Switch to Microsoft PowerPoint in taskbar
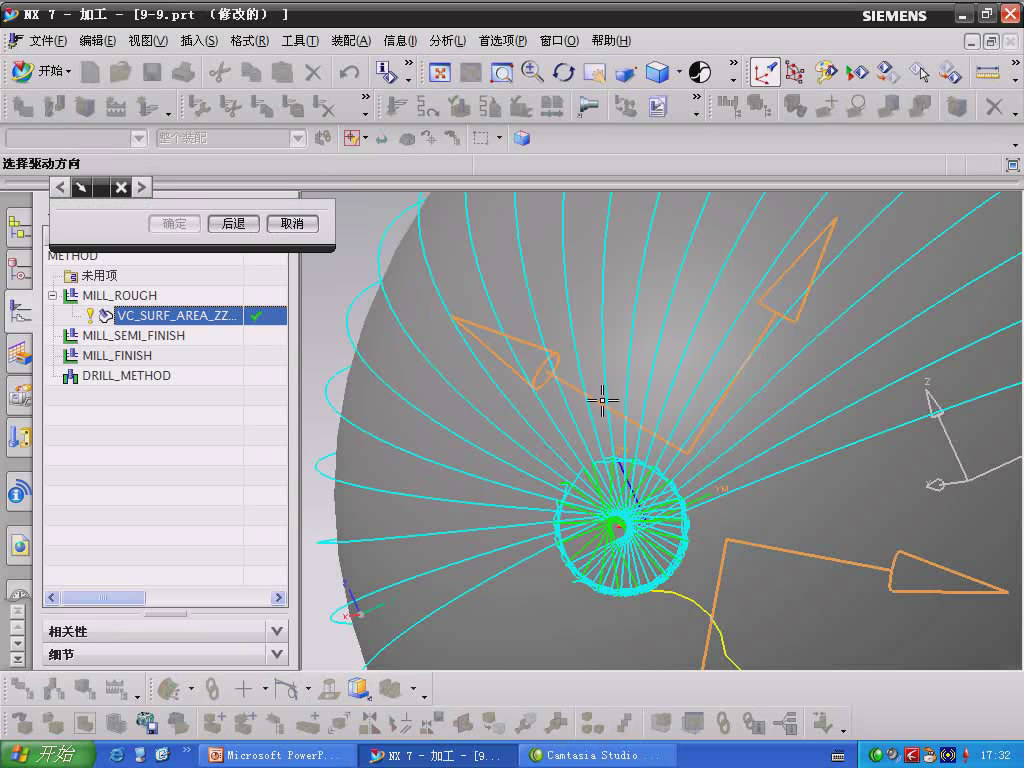Screen dimensions: 1024x768 coord(277,756)
